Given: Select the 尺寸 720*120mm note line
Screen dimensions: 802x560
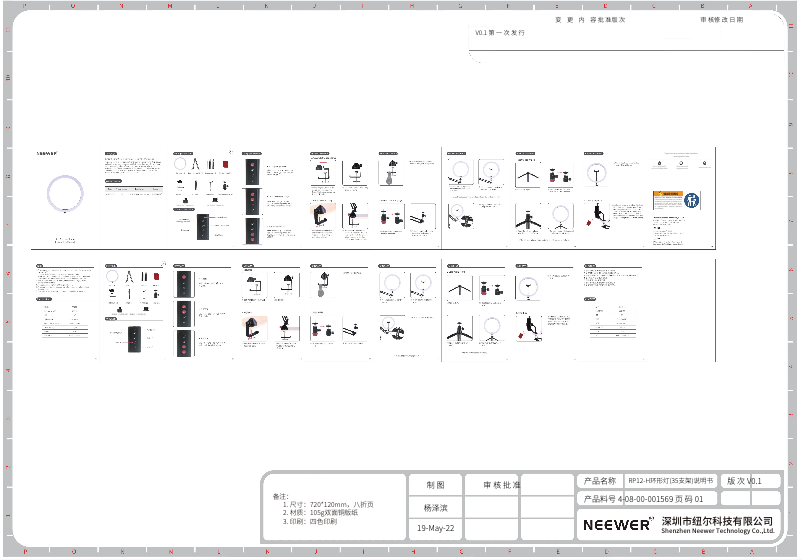Looking at the screenshot, I should 328,505.
